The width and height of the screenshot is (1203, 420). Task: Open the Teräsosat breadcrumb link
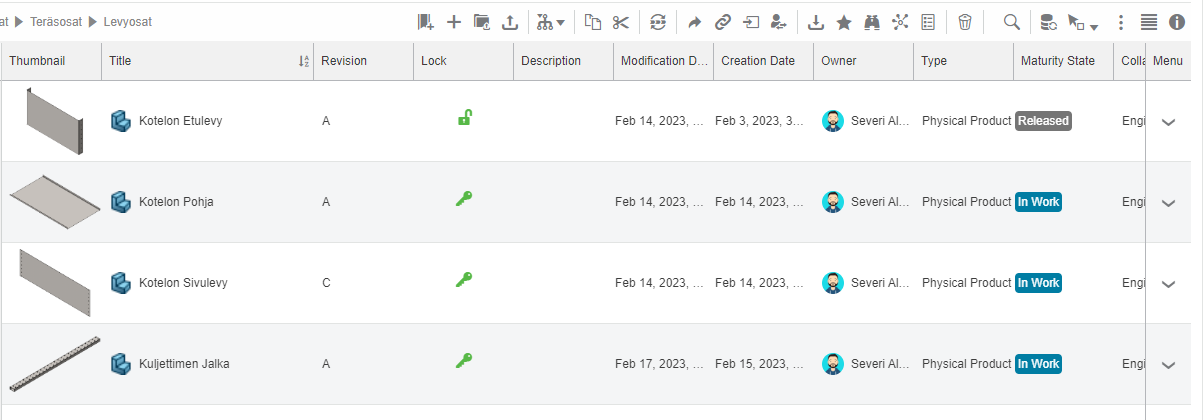[x=56, y=21]
